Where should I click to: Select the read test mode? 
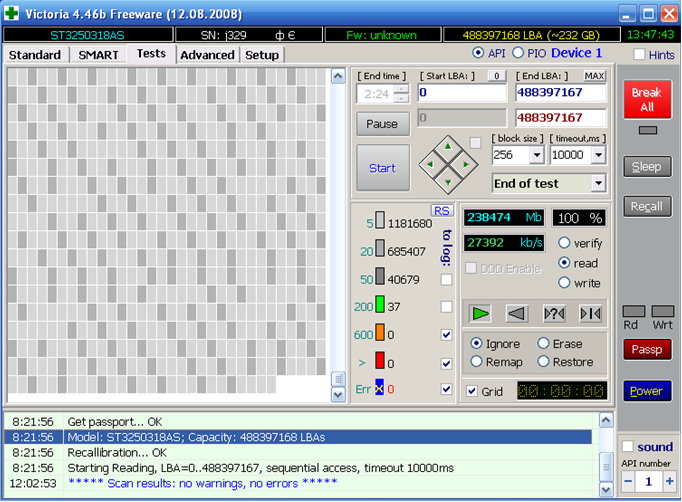(564, 263)
